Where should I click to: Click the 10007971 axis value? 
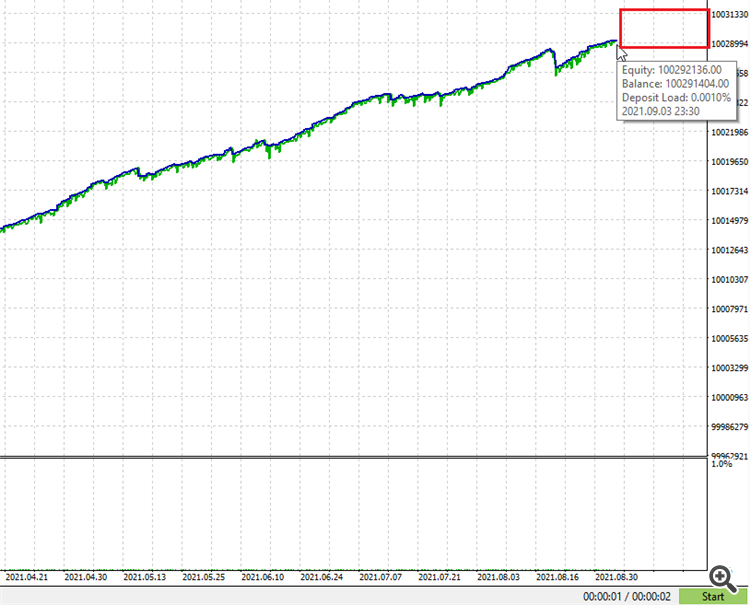coord(729,309)
